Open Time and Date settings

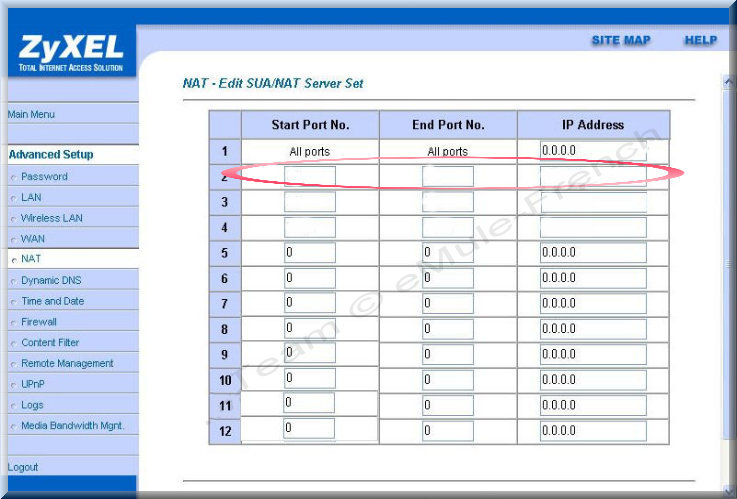pyautogui.click(x=53, y=301)
